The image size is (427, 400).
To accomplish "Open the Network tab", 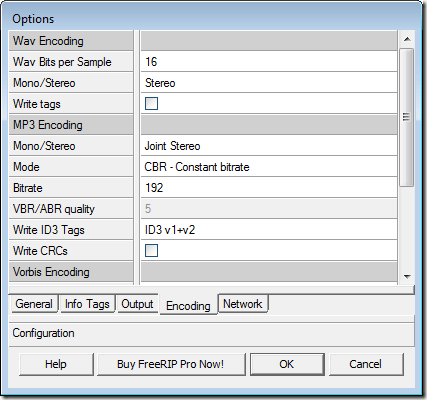I will (x=243, y=304).
